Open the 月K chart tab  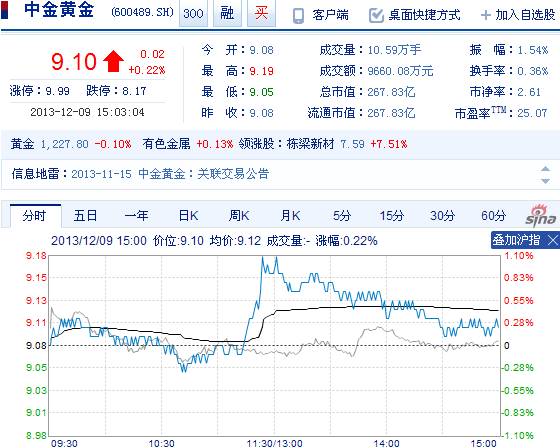[x=290, y=216]
